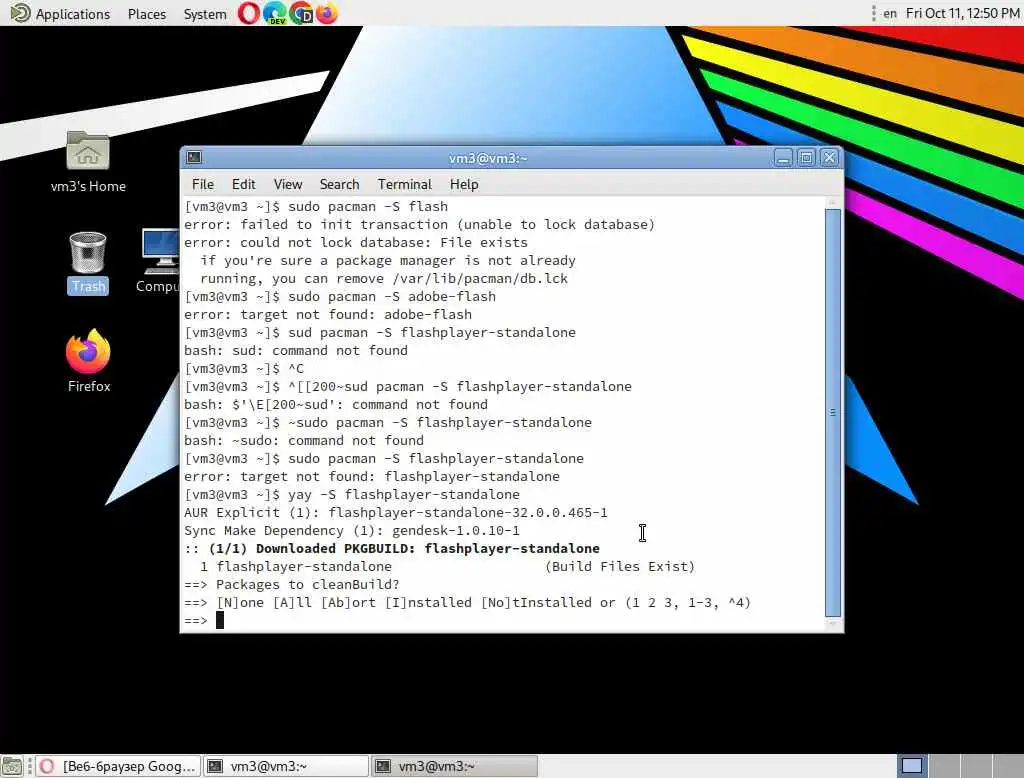Select the Trash desktop icon
1024x778 pixels.
click(x=88, y=263)
